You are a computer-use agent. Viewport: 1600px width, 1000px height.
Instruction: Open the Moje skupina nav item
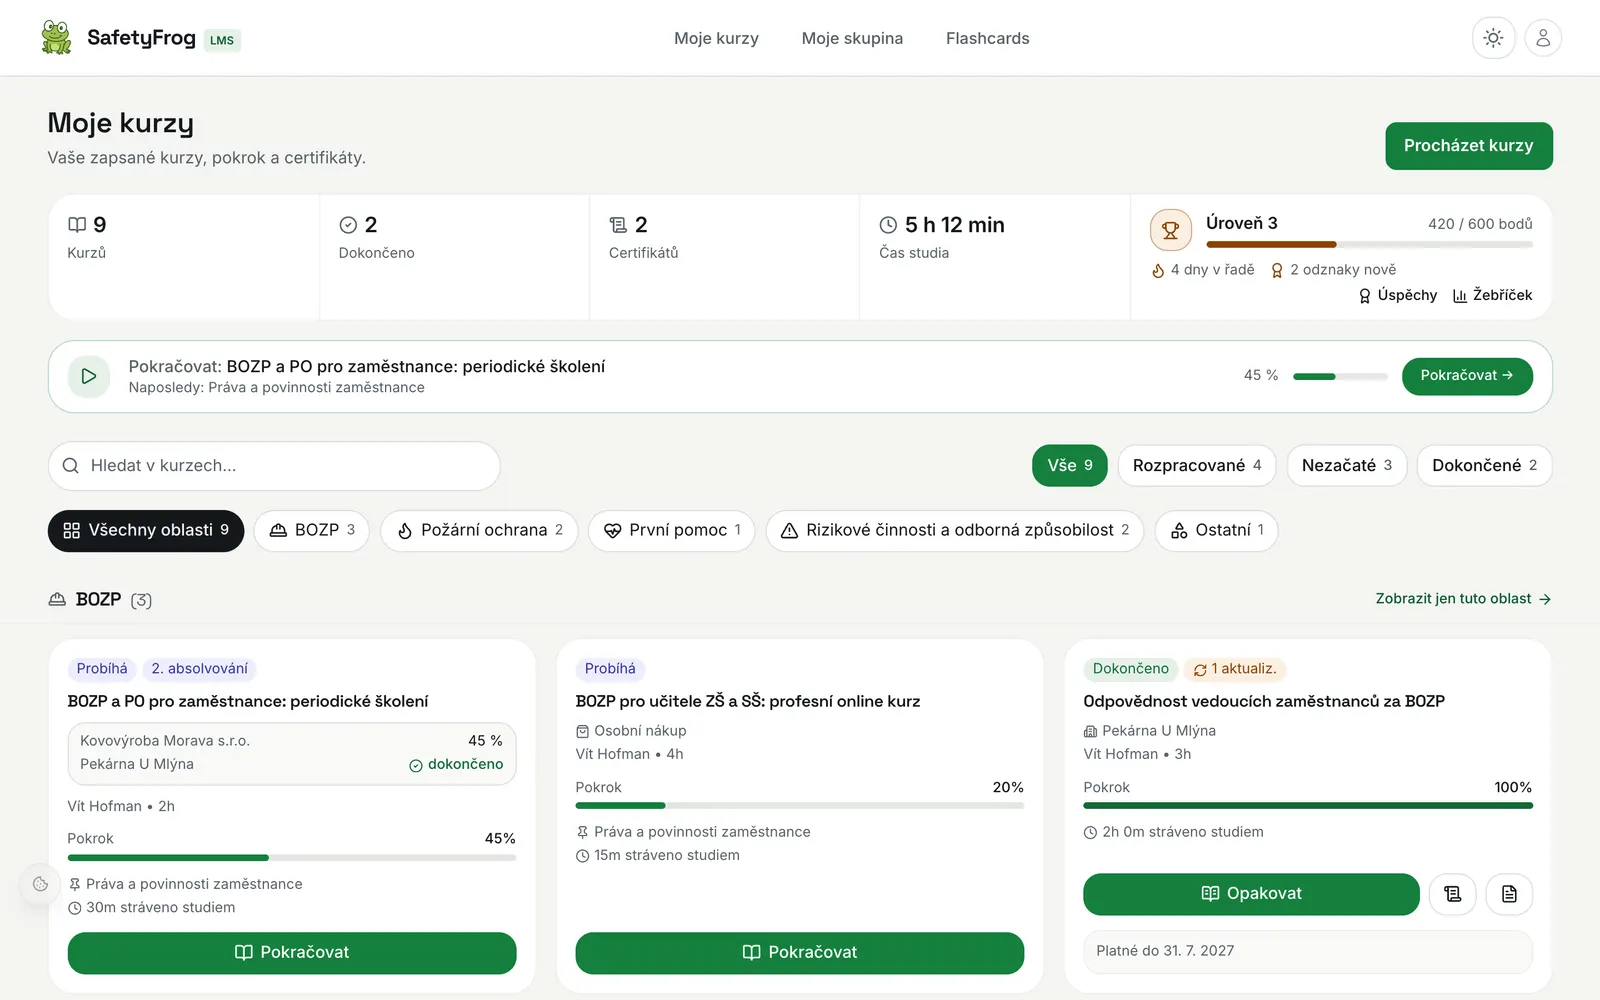tap(852, 38)
